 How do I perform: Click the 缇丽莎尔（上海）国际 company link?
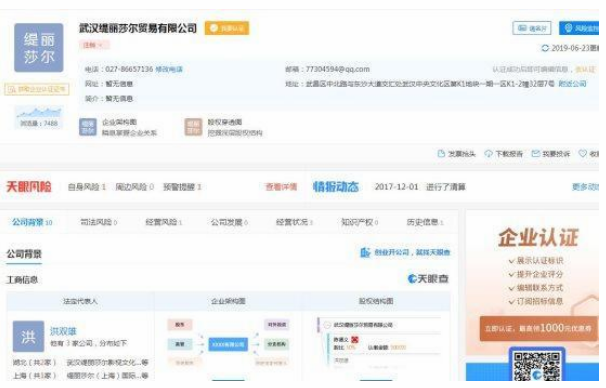(107, 376)
